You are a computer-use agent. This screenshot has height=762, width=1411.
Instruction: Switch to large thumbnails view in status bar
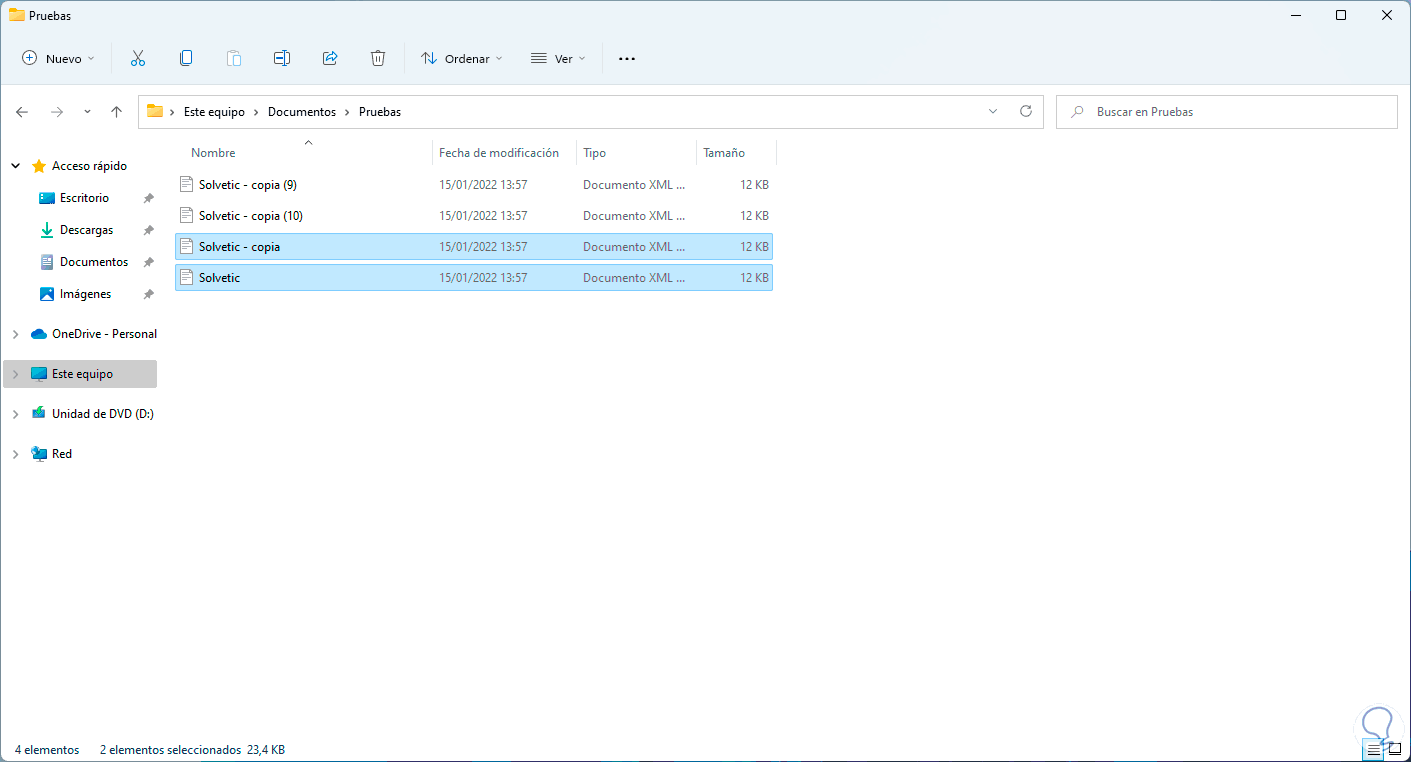tap(1395, 749)
